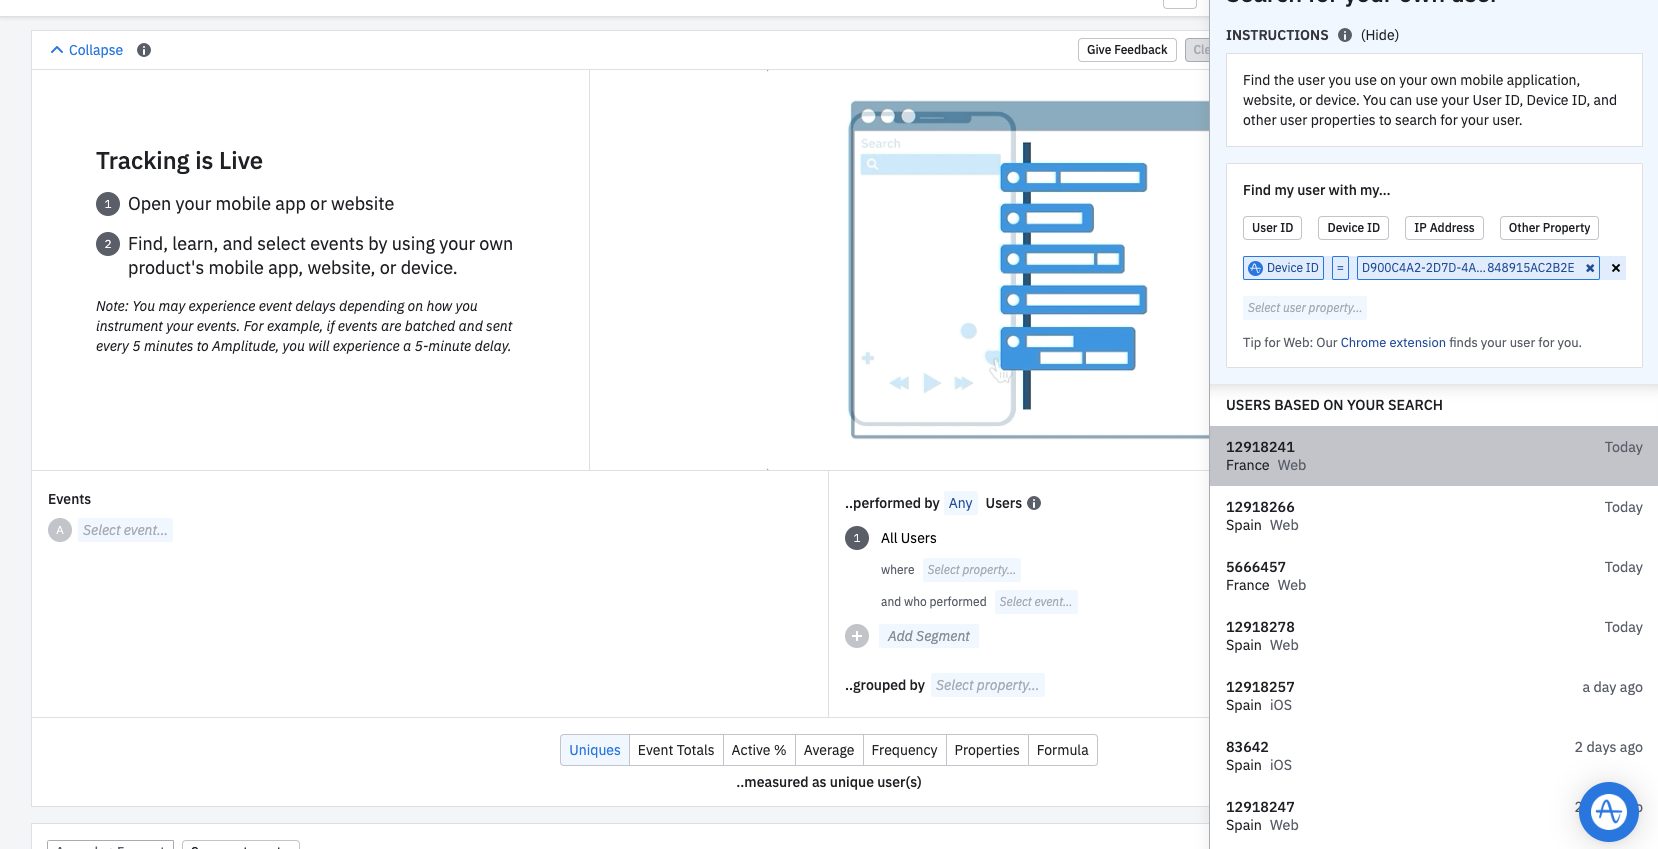Screen dimensions: 1658x849
Task: Remove the Device ID filter row
Action: point(1616,268)
